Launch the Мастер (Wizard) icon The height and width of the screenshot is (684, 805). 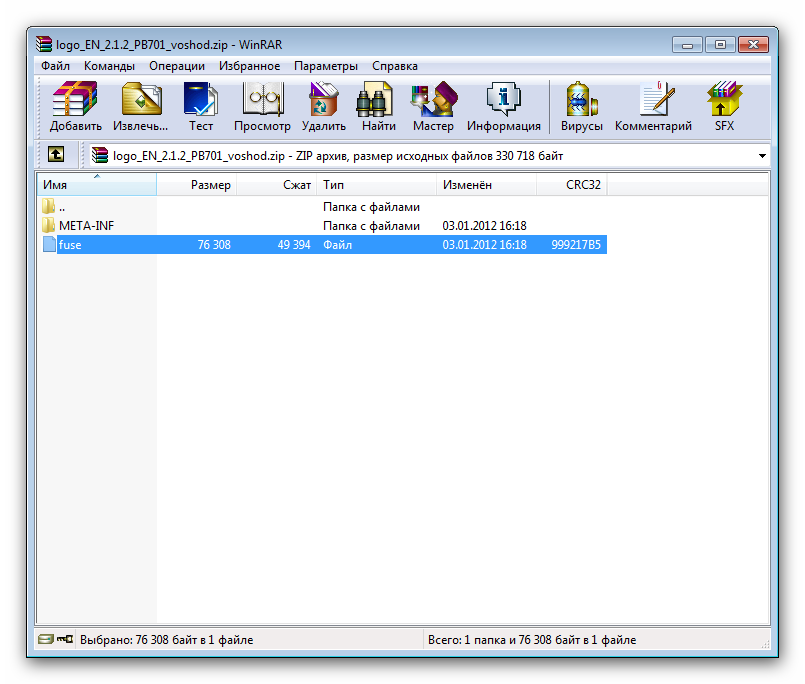point(434,99)
